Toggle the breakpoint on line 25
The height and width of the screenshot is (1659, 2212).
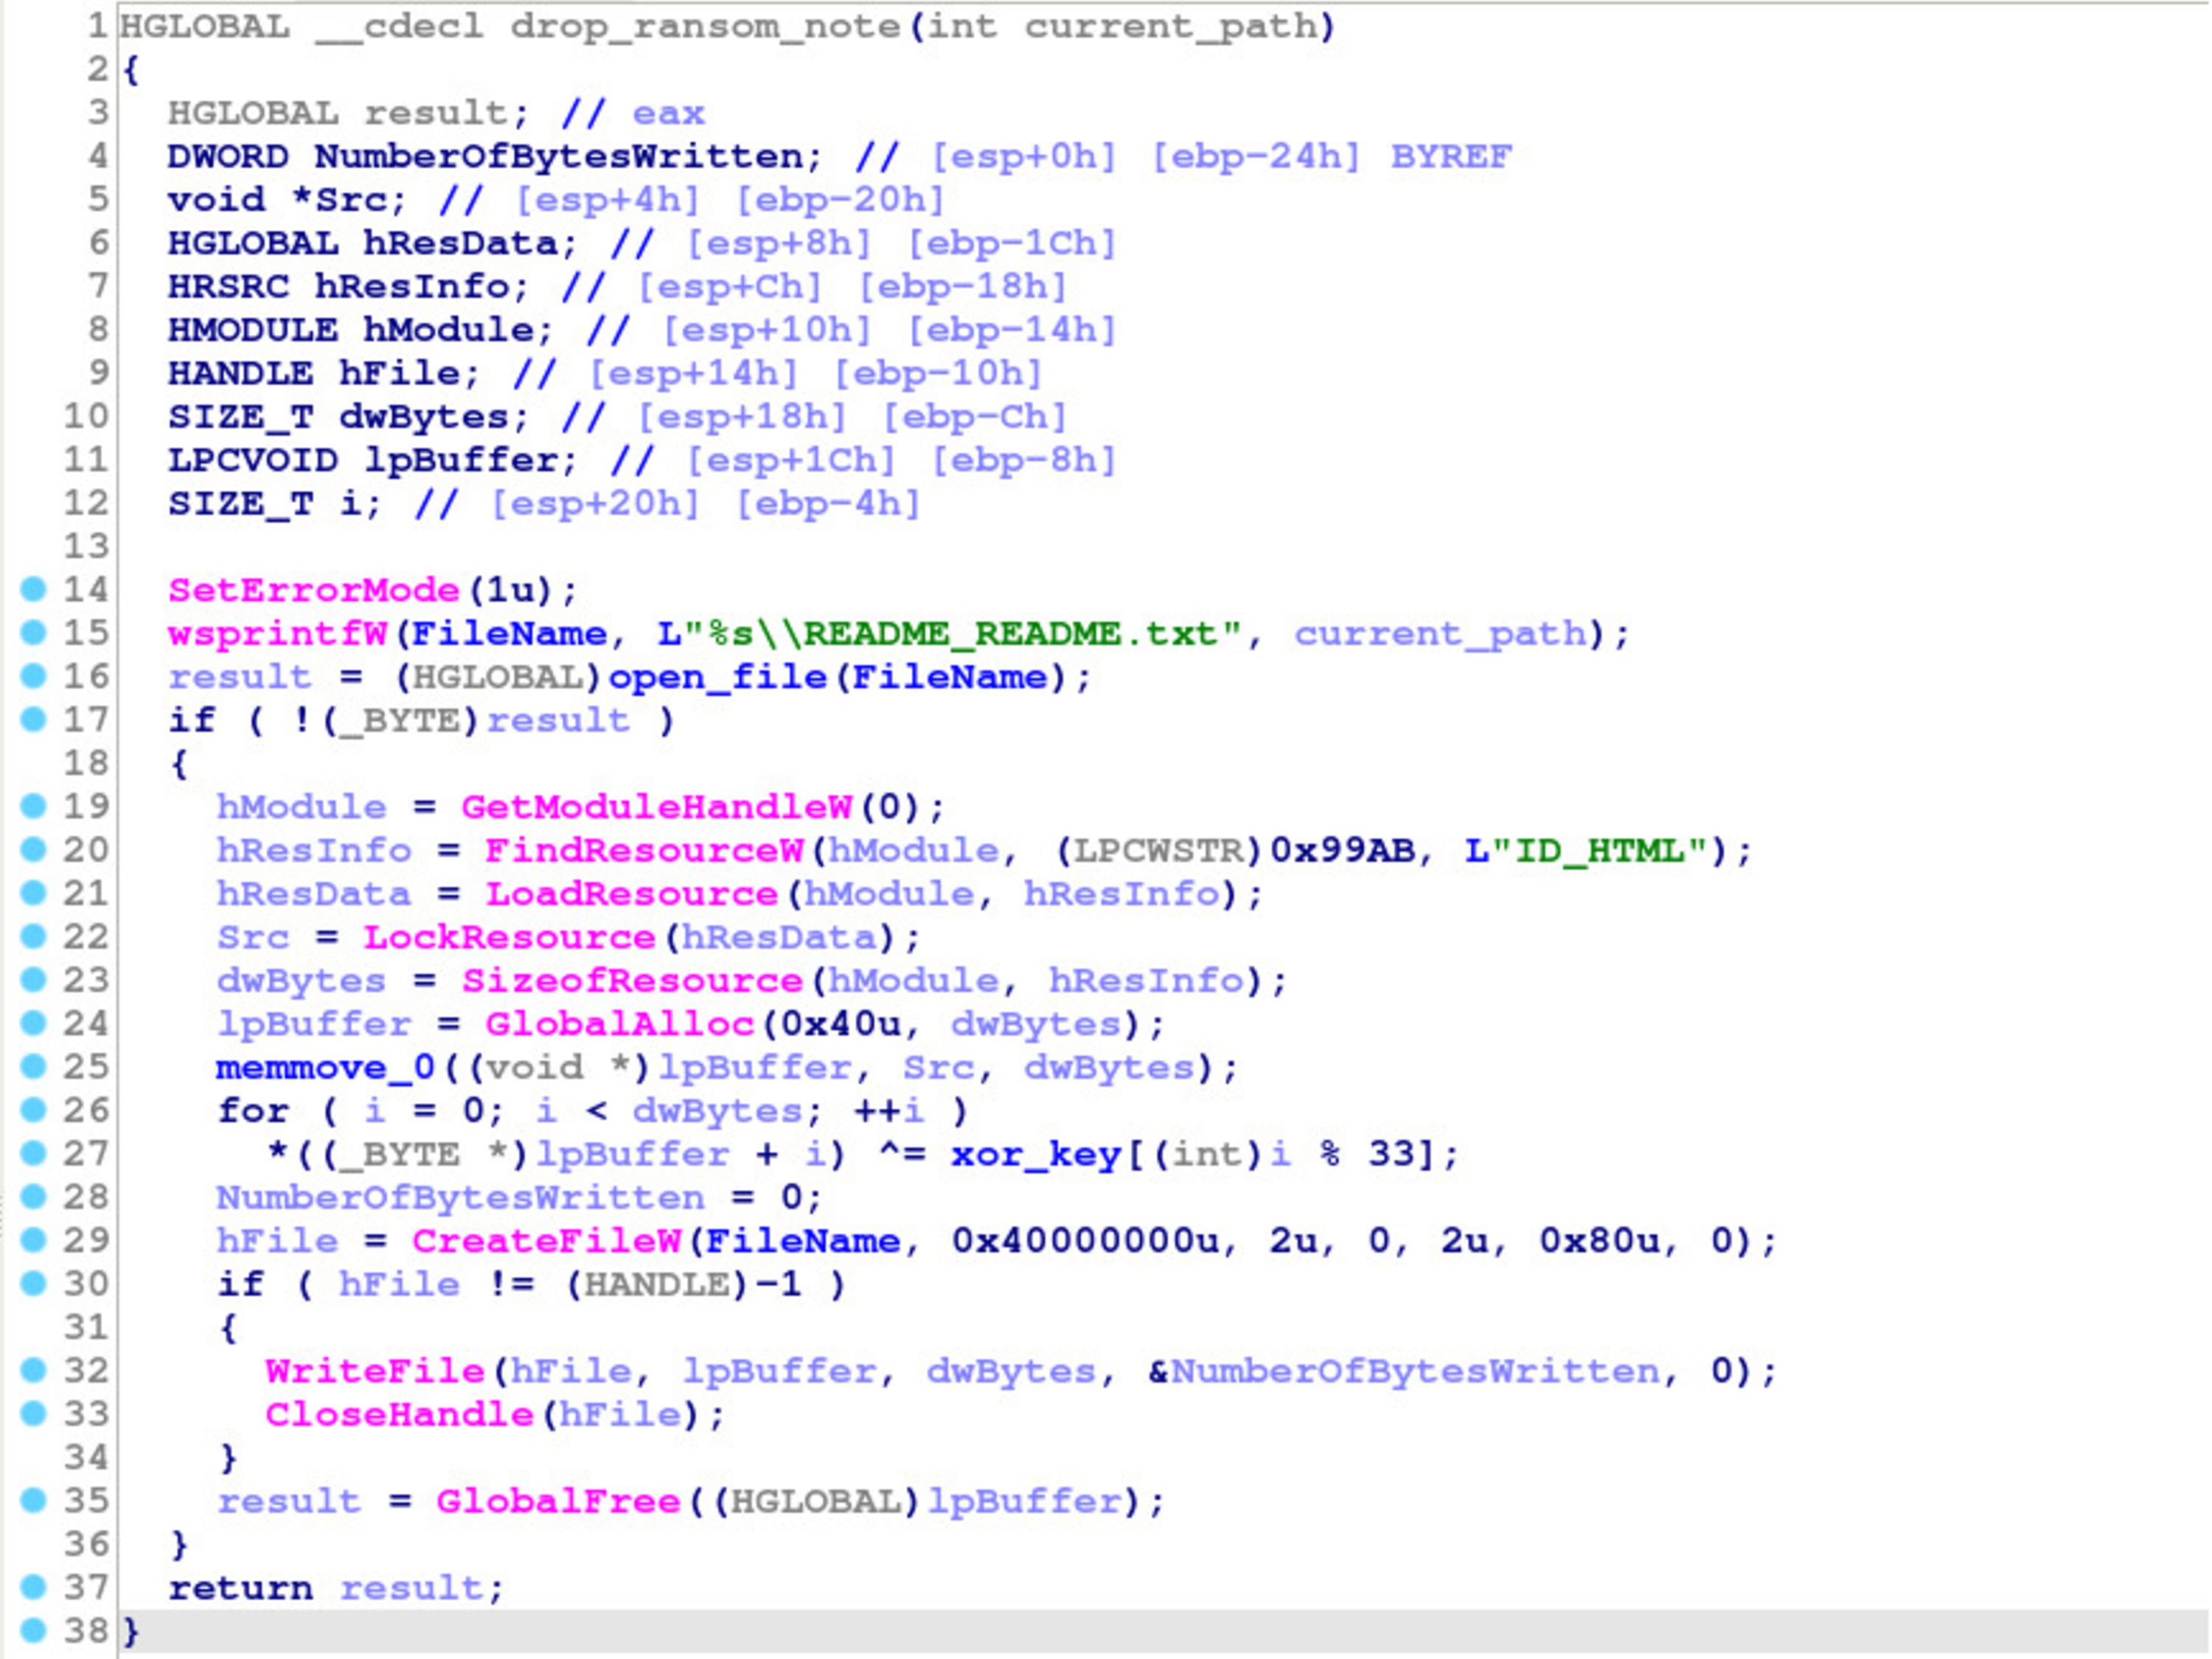[x=33, y=1067]
